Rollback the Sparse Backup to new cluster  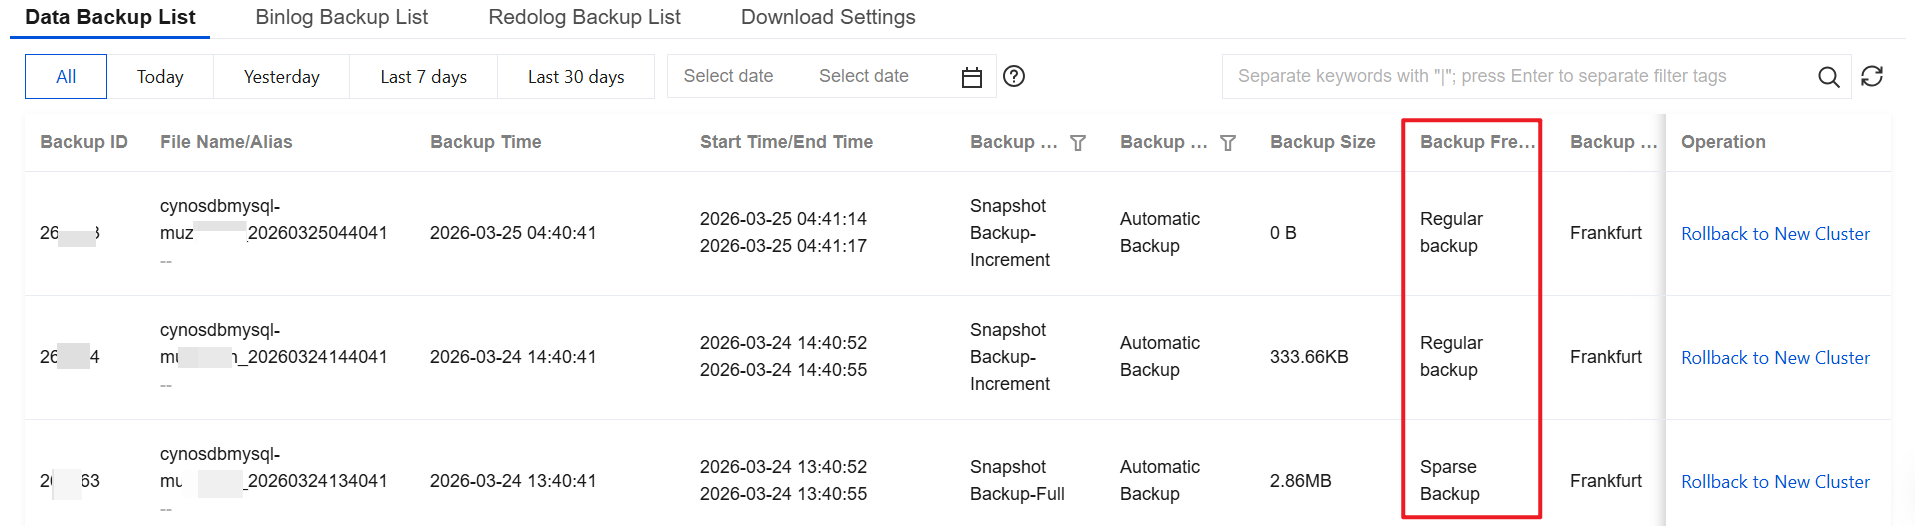pyautogui.click(x=1775, y=482)
